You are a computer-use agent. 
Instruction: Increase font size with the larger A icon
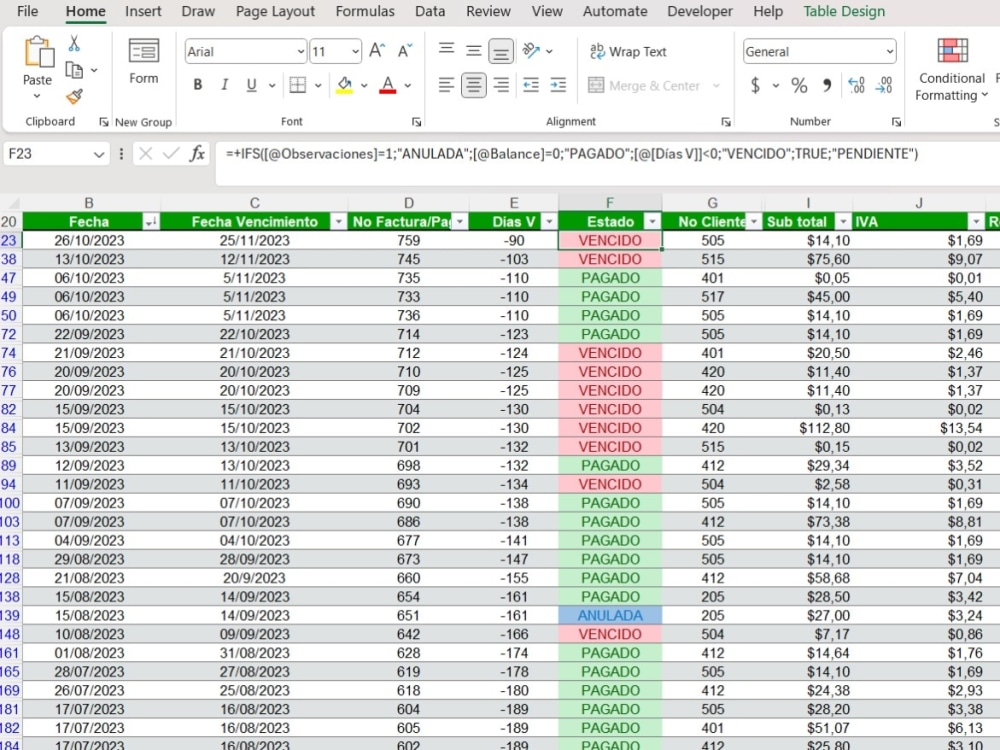pos(377,51)
